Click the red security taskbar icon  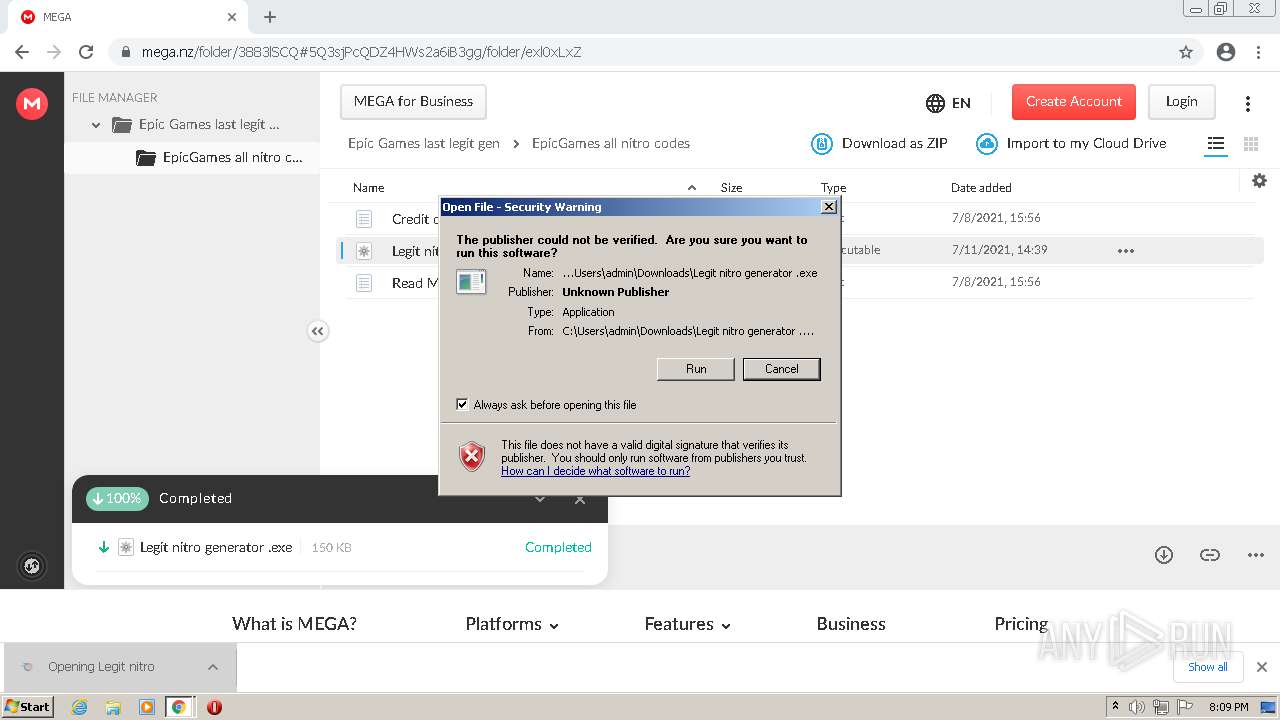[214, 707]
